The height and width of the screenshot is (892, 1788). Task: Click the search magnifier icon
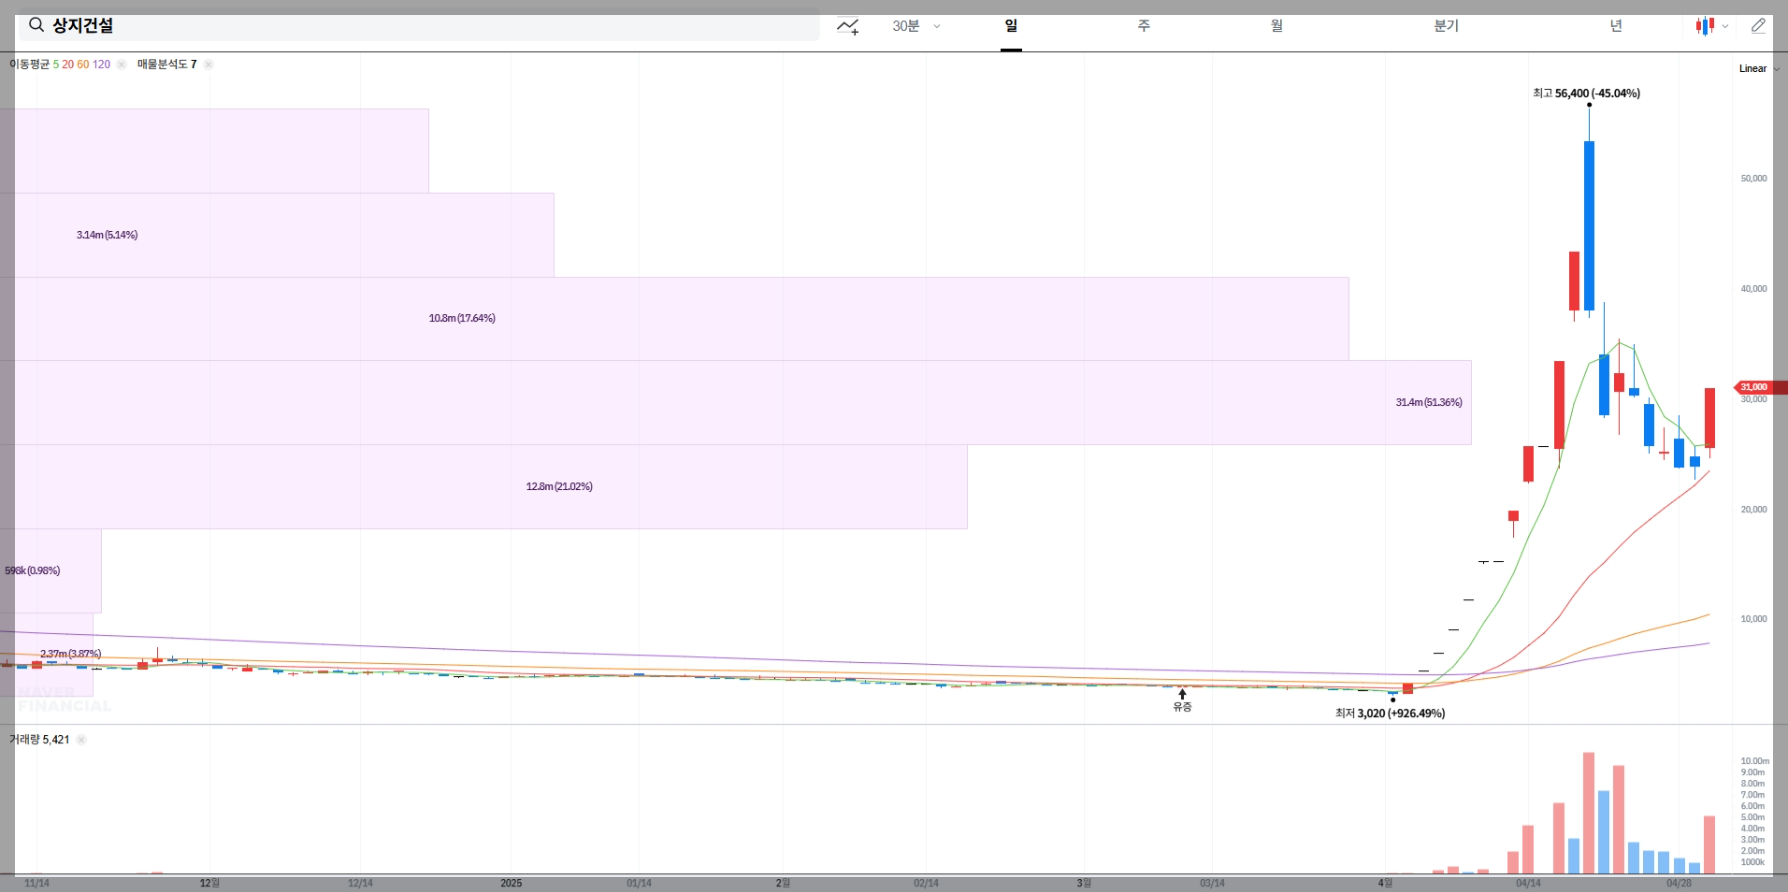pos(36,25)
